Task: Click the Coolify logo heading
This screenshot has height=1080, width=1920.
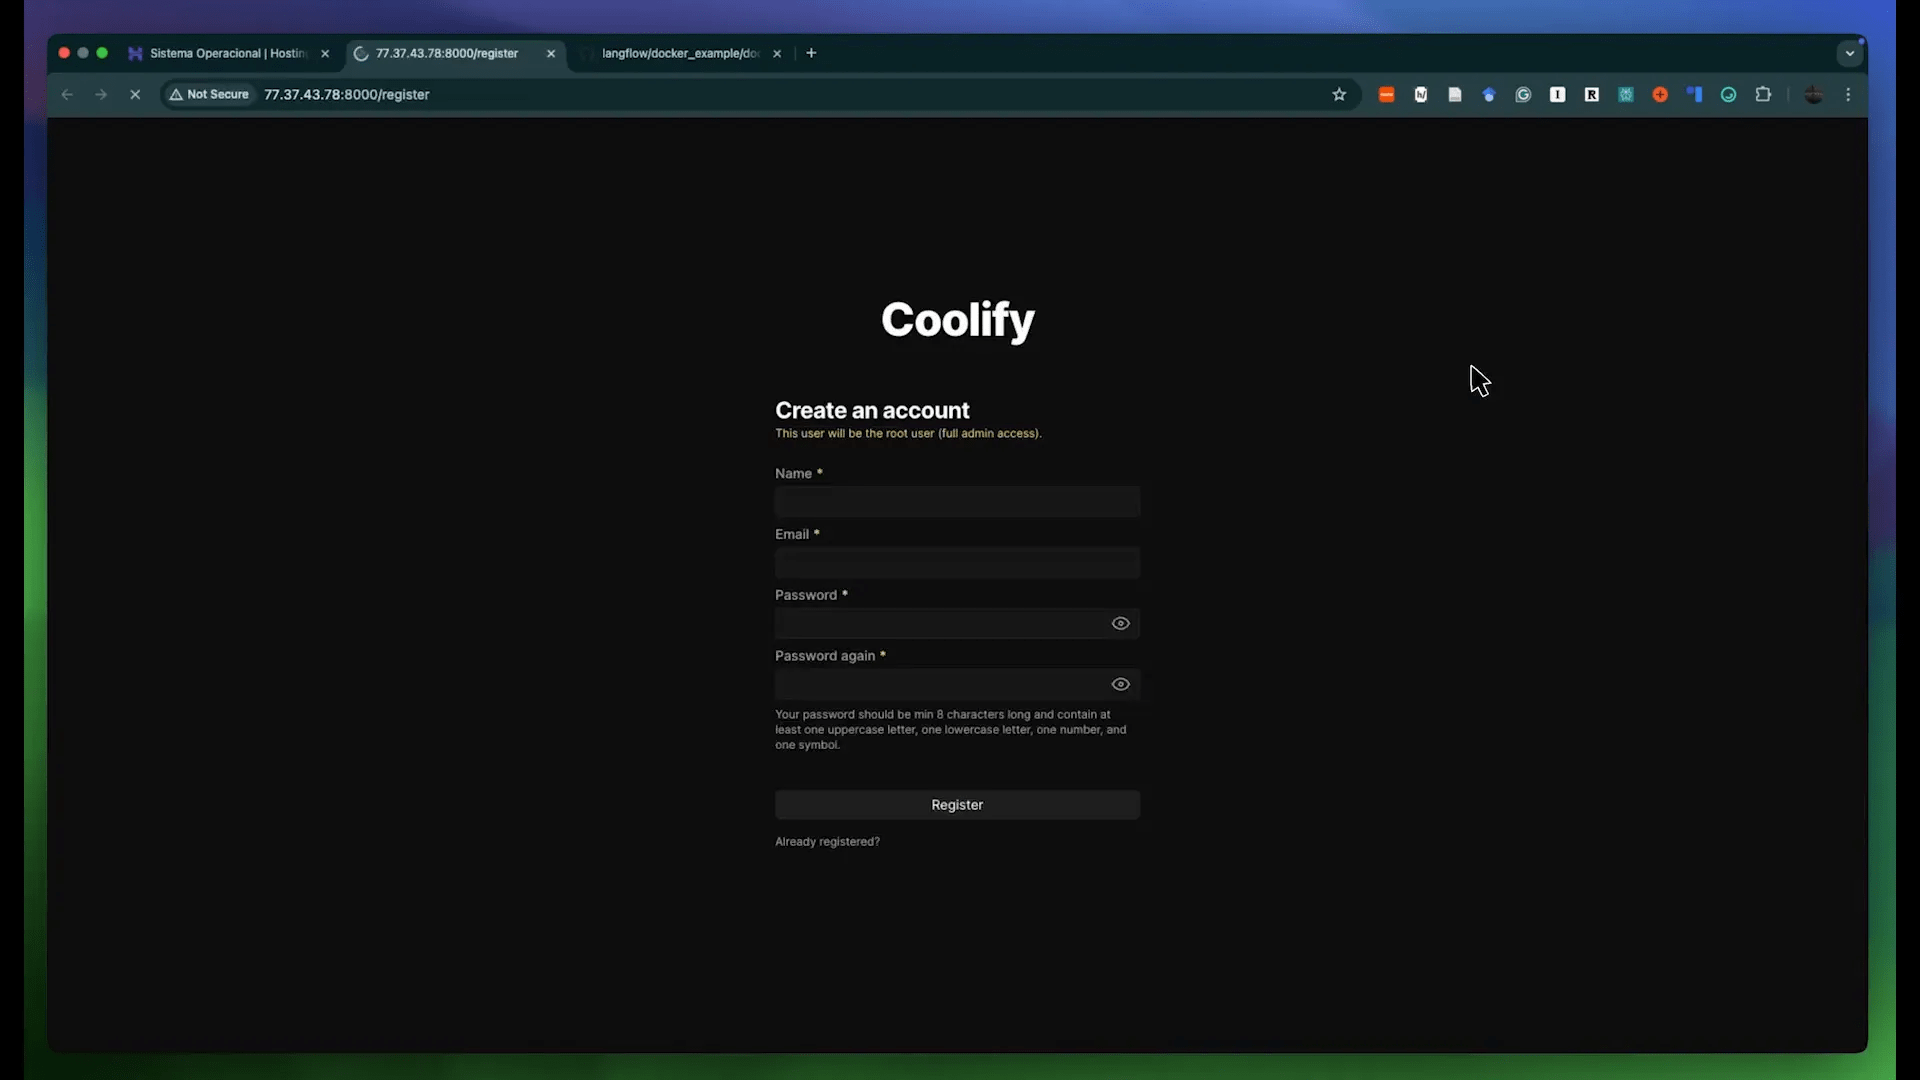Action: [957, 320]
